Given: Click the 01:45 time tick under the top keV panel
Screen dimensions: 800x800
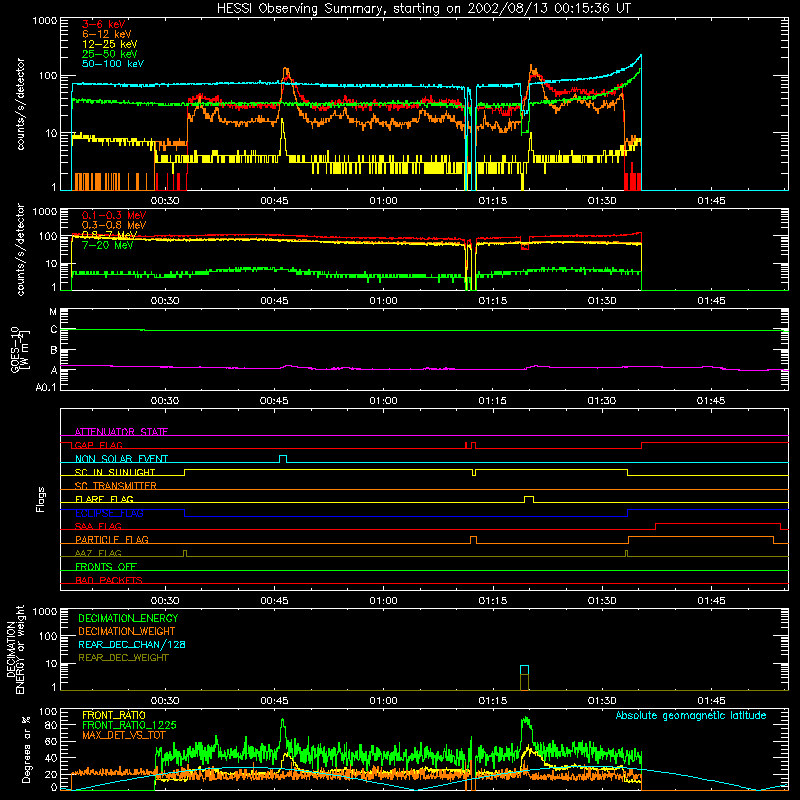Looking at the screenshot, I should (x=711, y=201).
